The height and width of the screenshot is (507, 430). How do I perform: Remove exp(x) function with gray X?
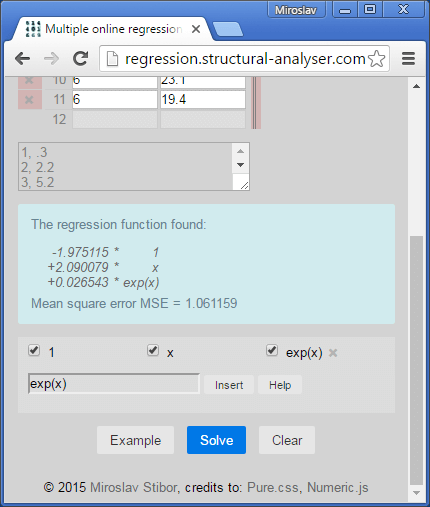[x=333, y=353]
